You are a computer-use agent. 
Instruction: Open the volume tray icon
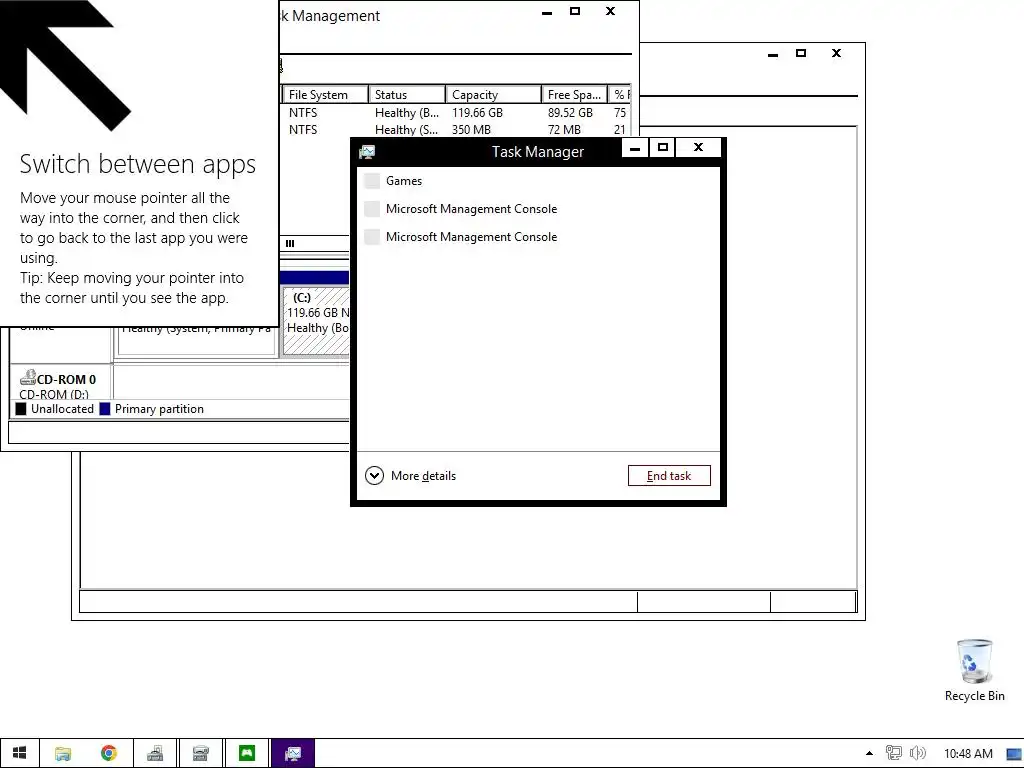coord(918,753)
